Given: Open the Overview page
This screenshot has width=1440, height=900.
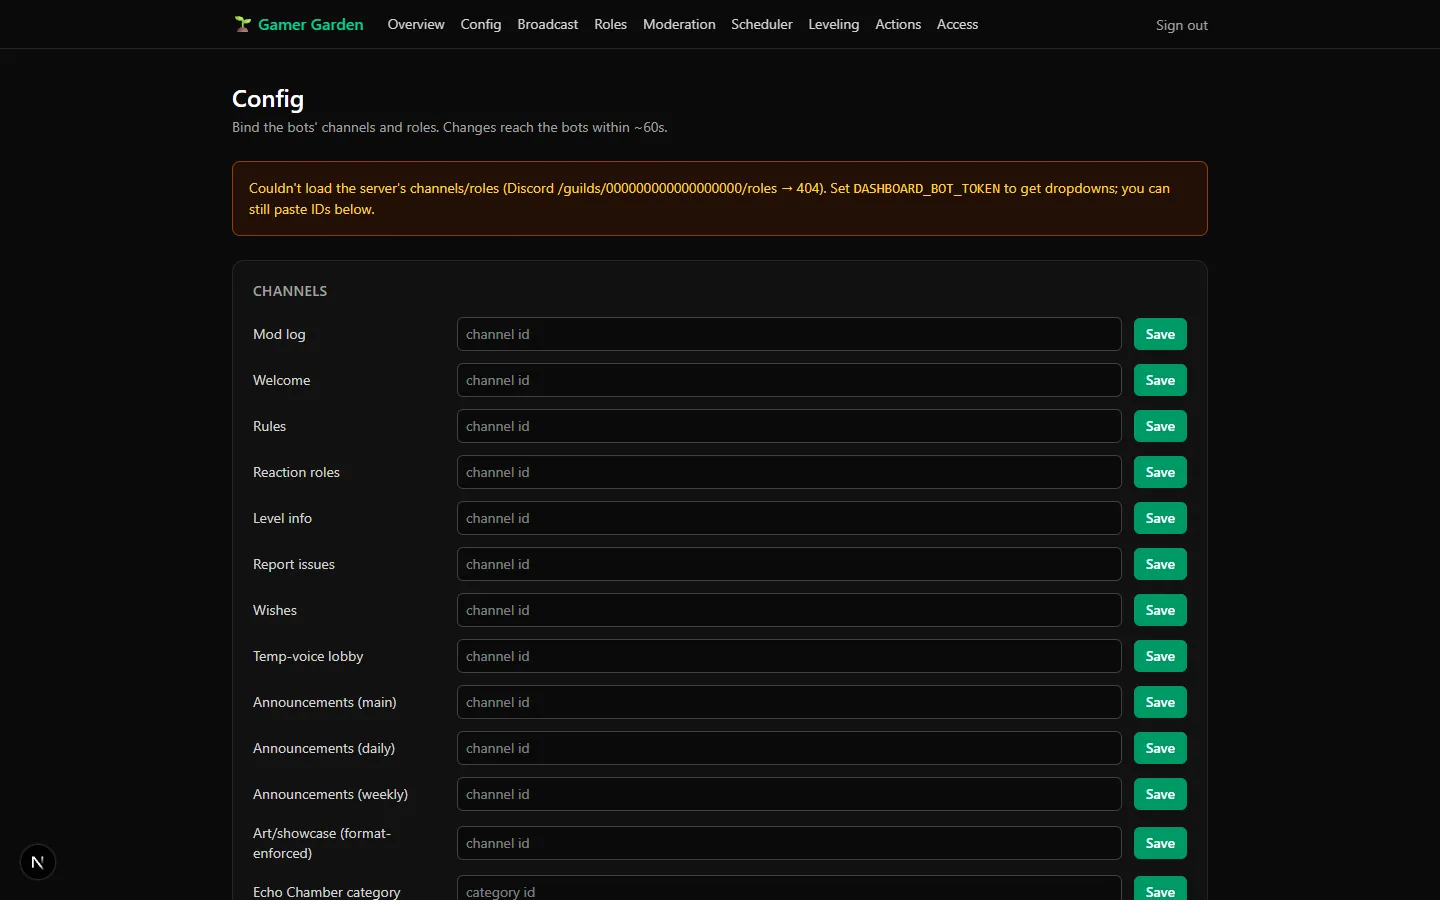Looking at the screenshot, I should [x=416, y=24].
